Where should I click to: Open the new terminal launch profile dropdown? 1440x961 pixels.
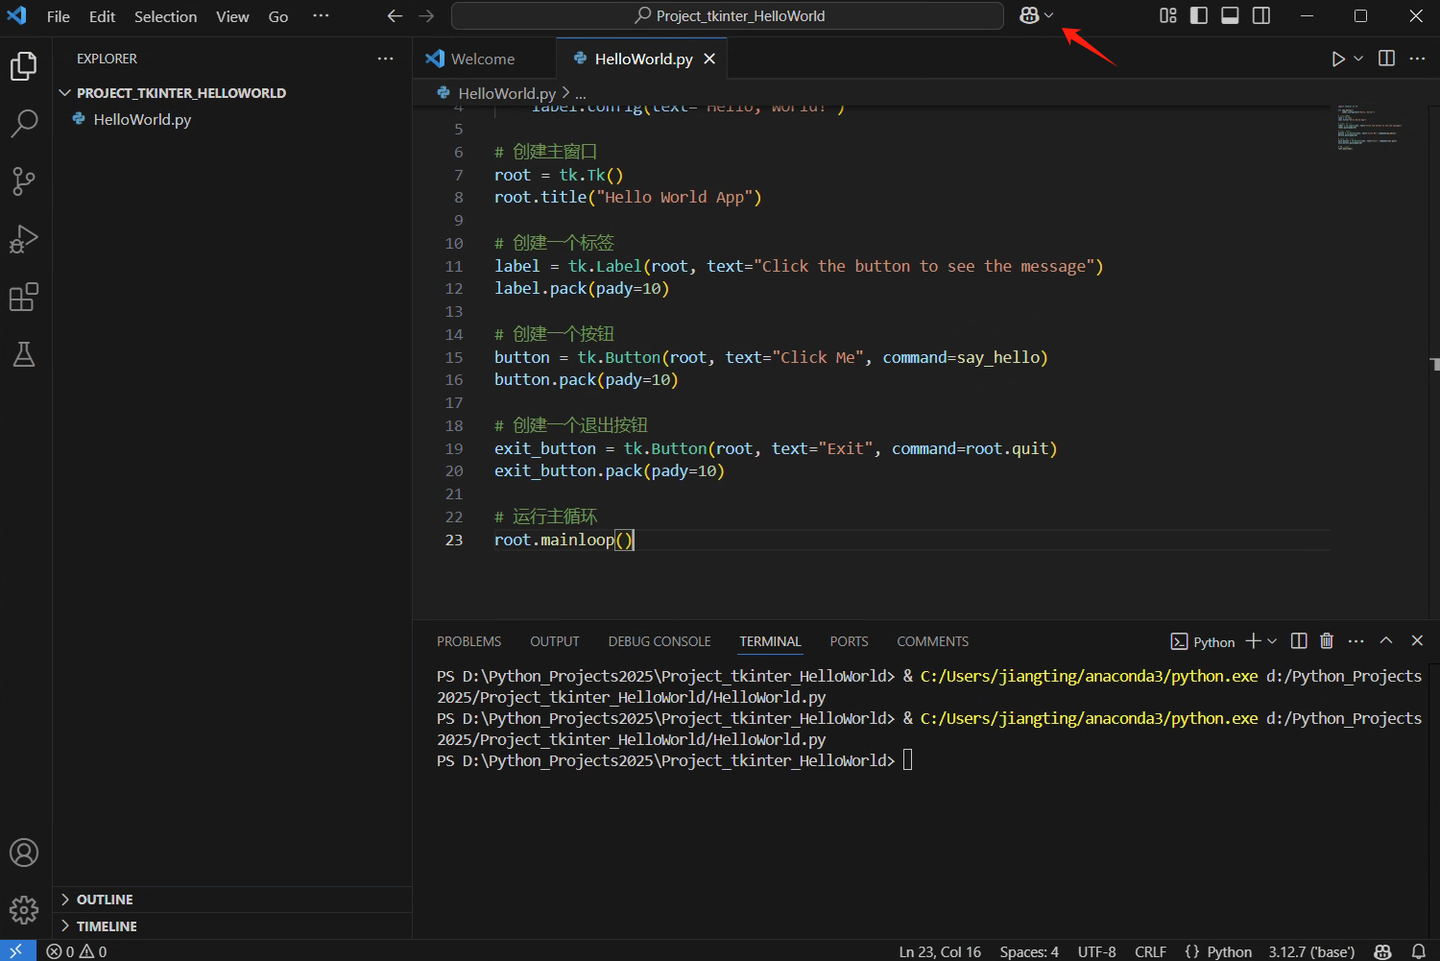tap(1272, 641)
